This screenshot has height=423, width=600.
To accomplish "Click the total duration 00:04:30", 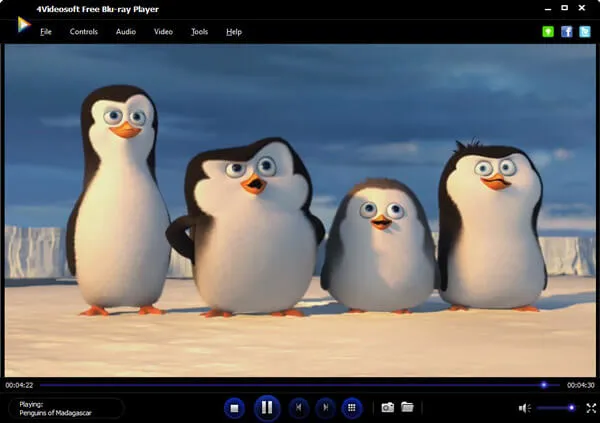I will coord(580,385).
